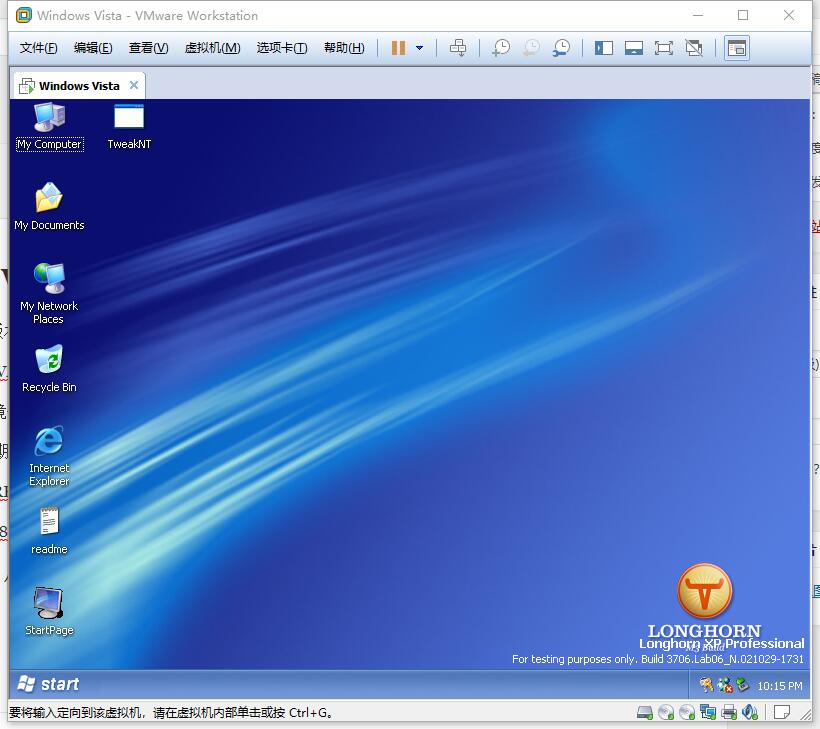The image size is (820, 729).
Task: Expand the power options arrow beside Pause
Action: click(x=419, y=48)
